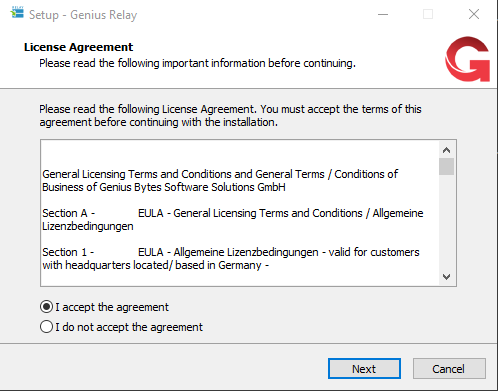Cancel the installation
The image size is (498, 391).
449,369
